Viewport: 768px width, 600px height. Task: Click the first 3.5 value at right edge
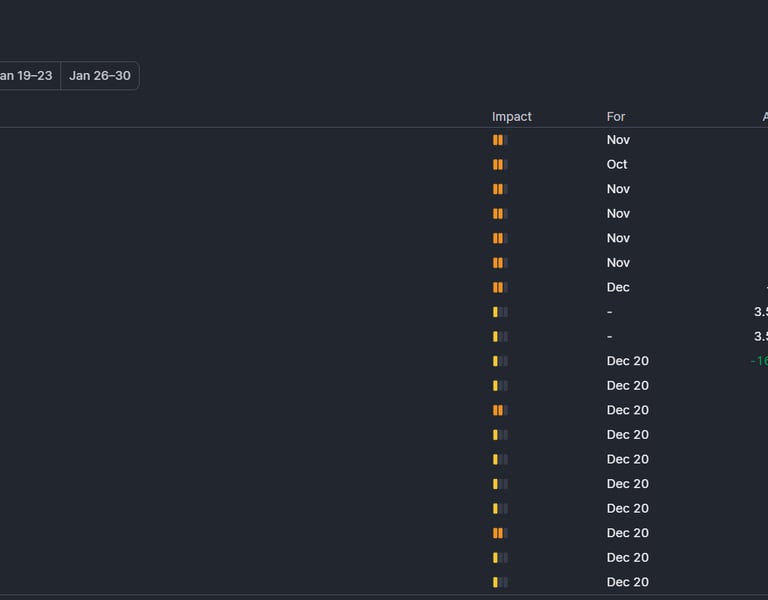(760, 312)
